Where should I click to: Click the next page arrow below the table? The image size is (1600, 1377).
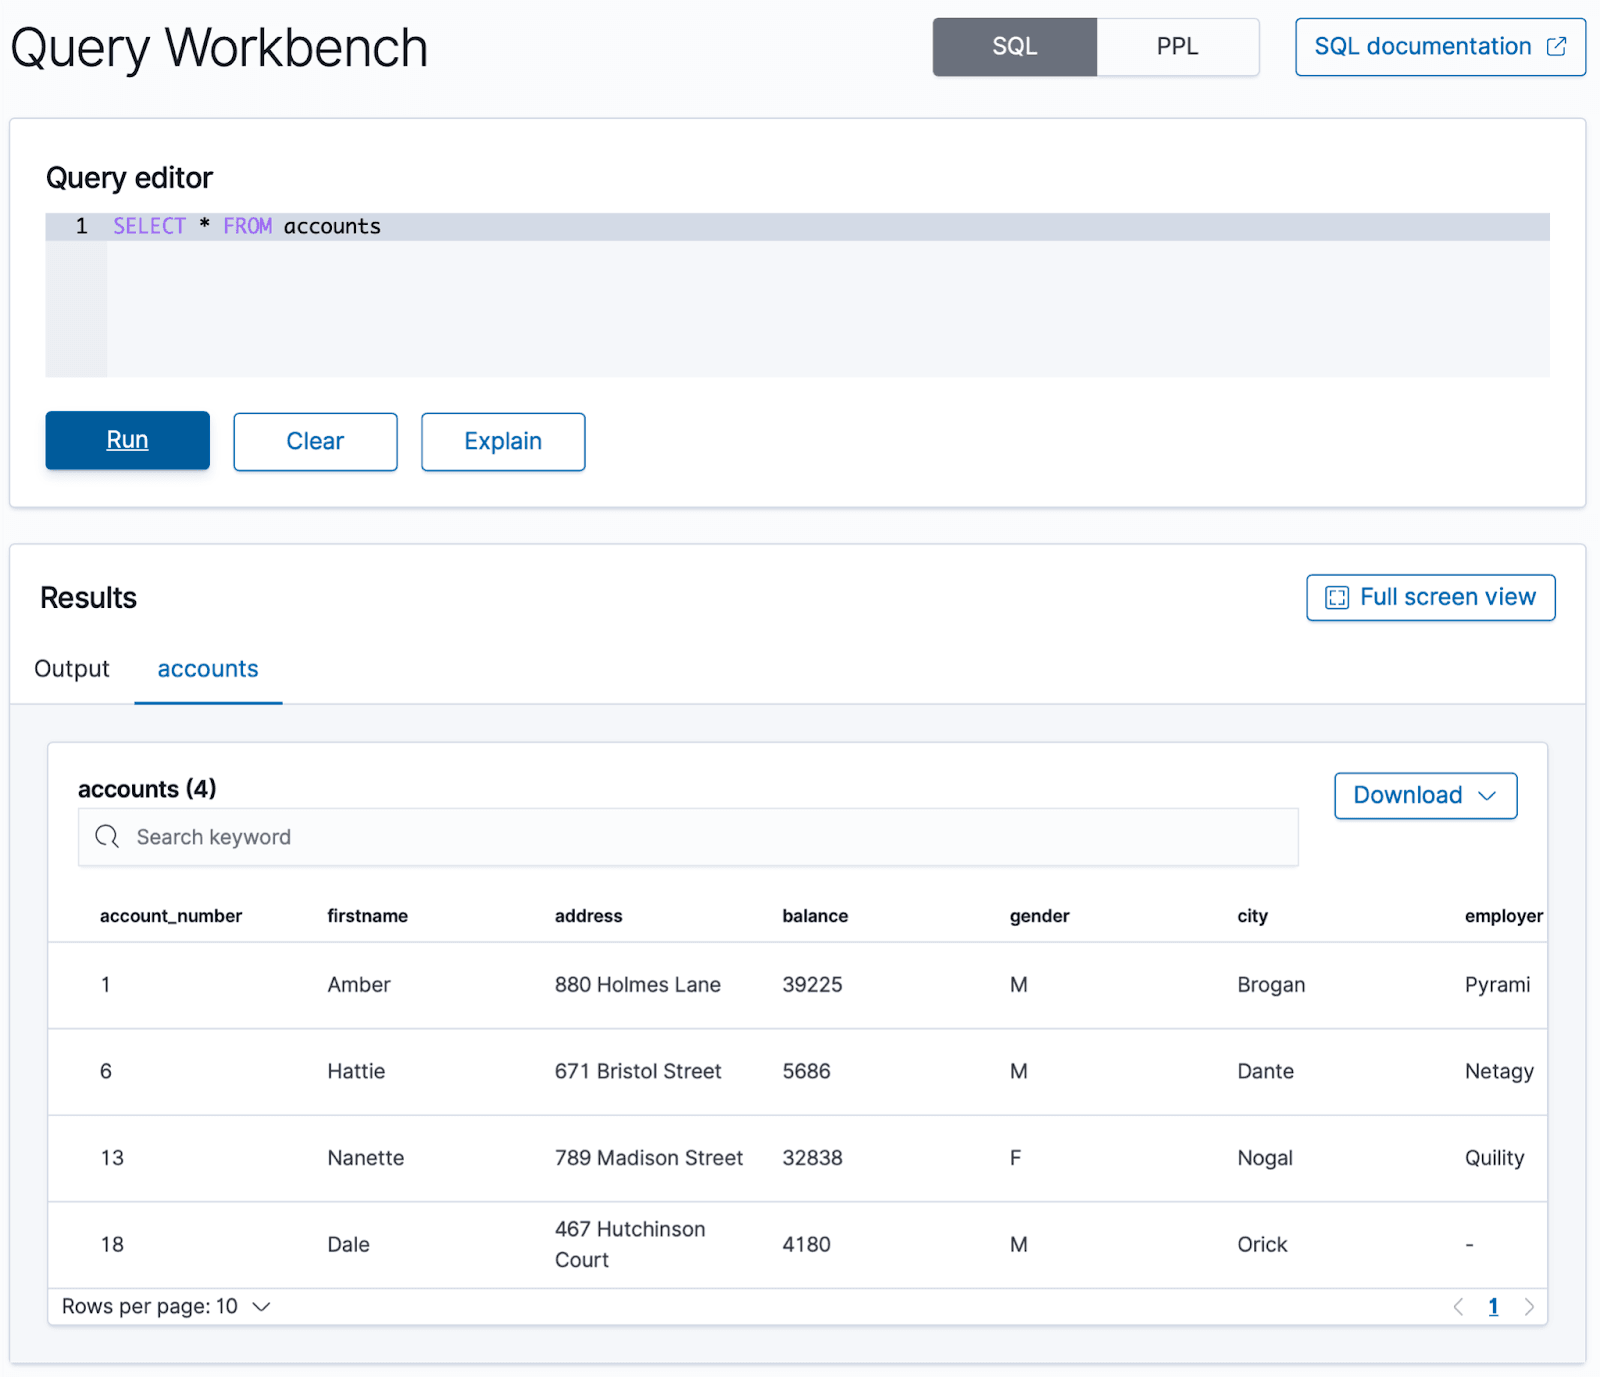tap(1529, 1306)
